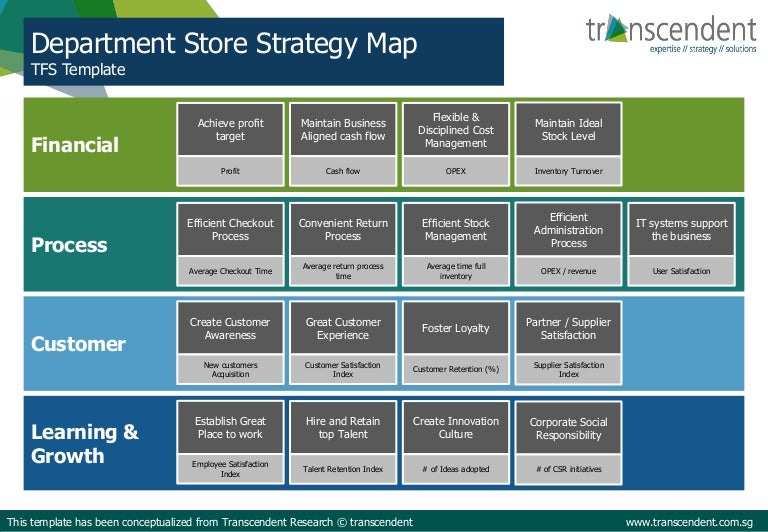Click the expertise // strategy // solutions tagline

pyautogui.click(x=703, y=49)
